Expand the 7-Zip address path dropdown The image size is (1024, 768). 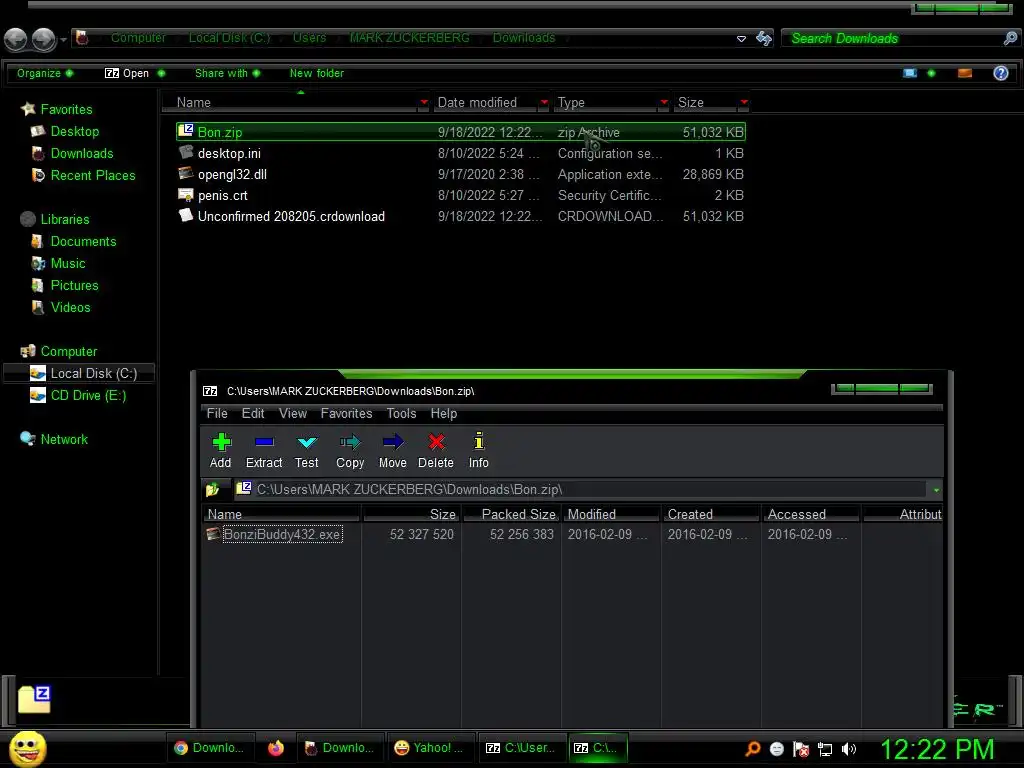point(936,490)
